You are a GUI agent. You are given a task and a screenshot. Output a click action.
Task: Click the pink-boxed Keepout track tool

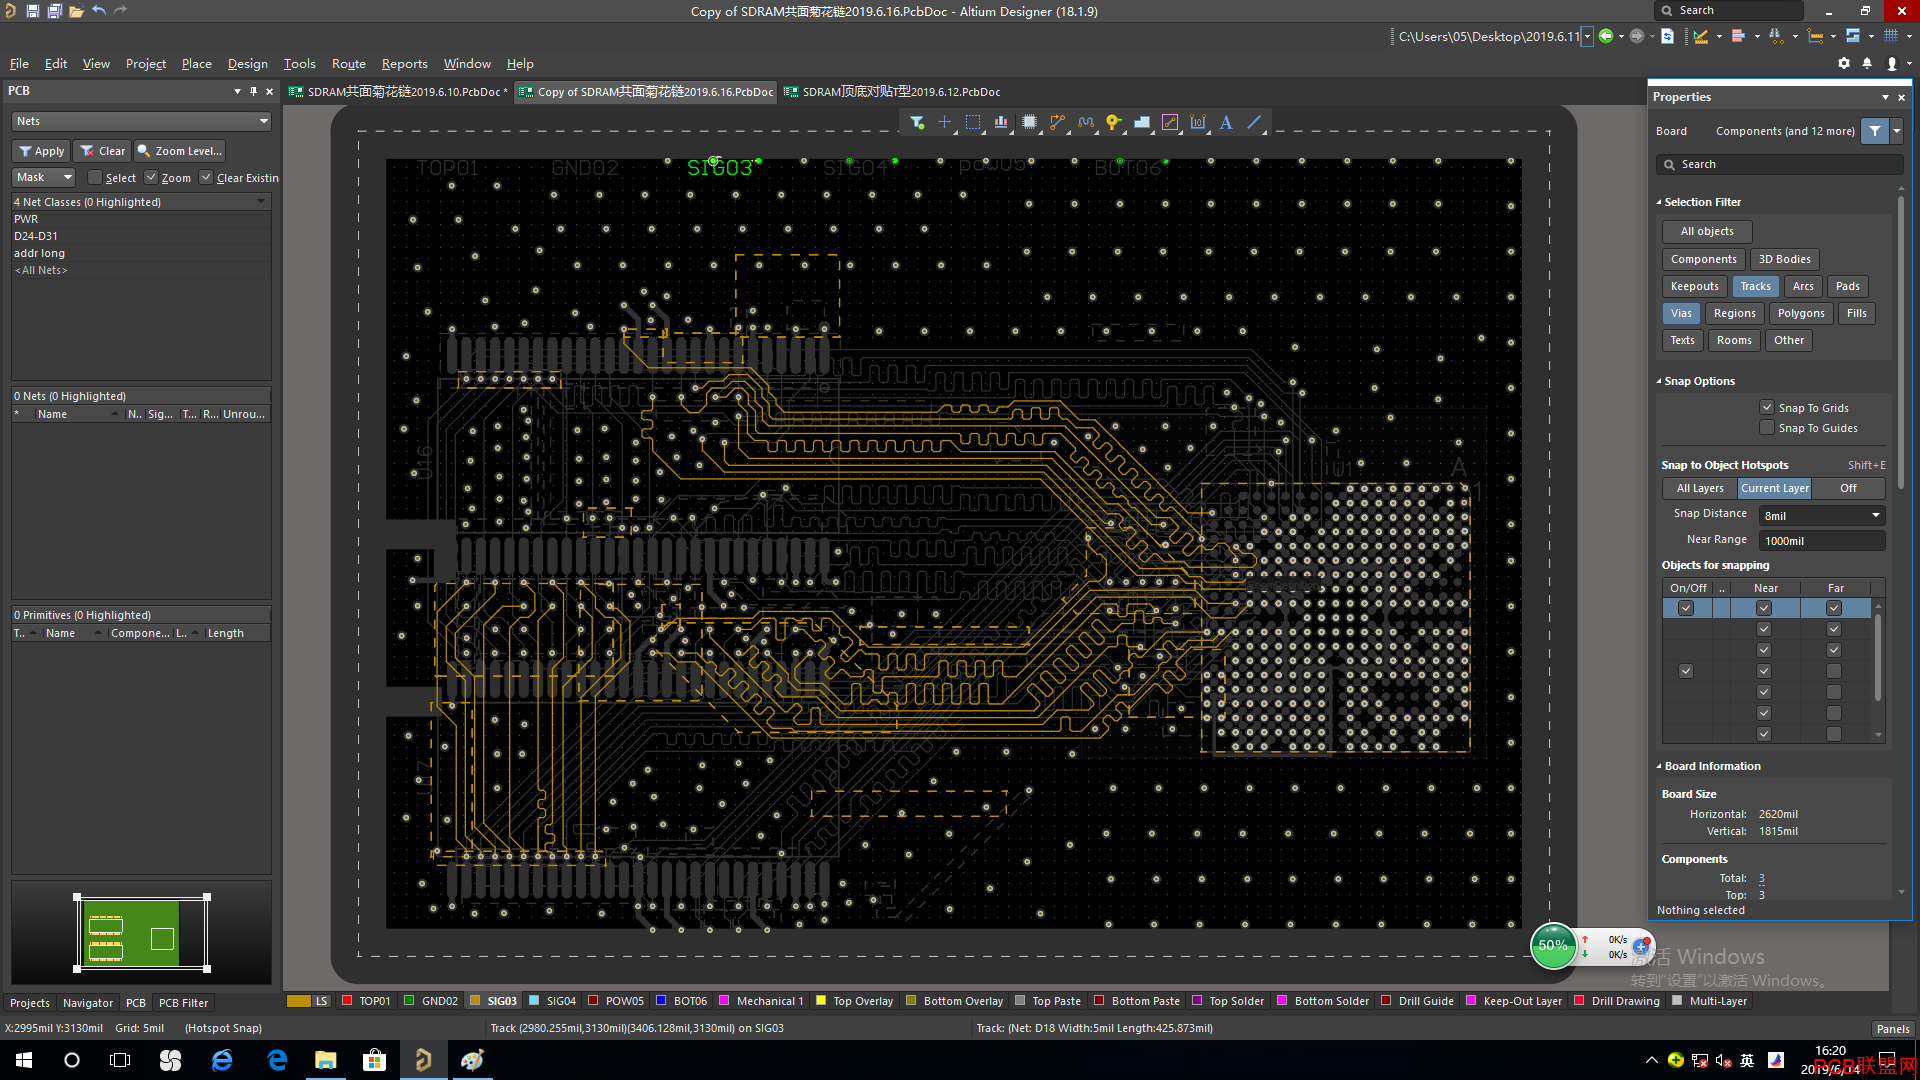tap(1170, 122)
